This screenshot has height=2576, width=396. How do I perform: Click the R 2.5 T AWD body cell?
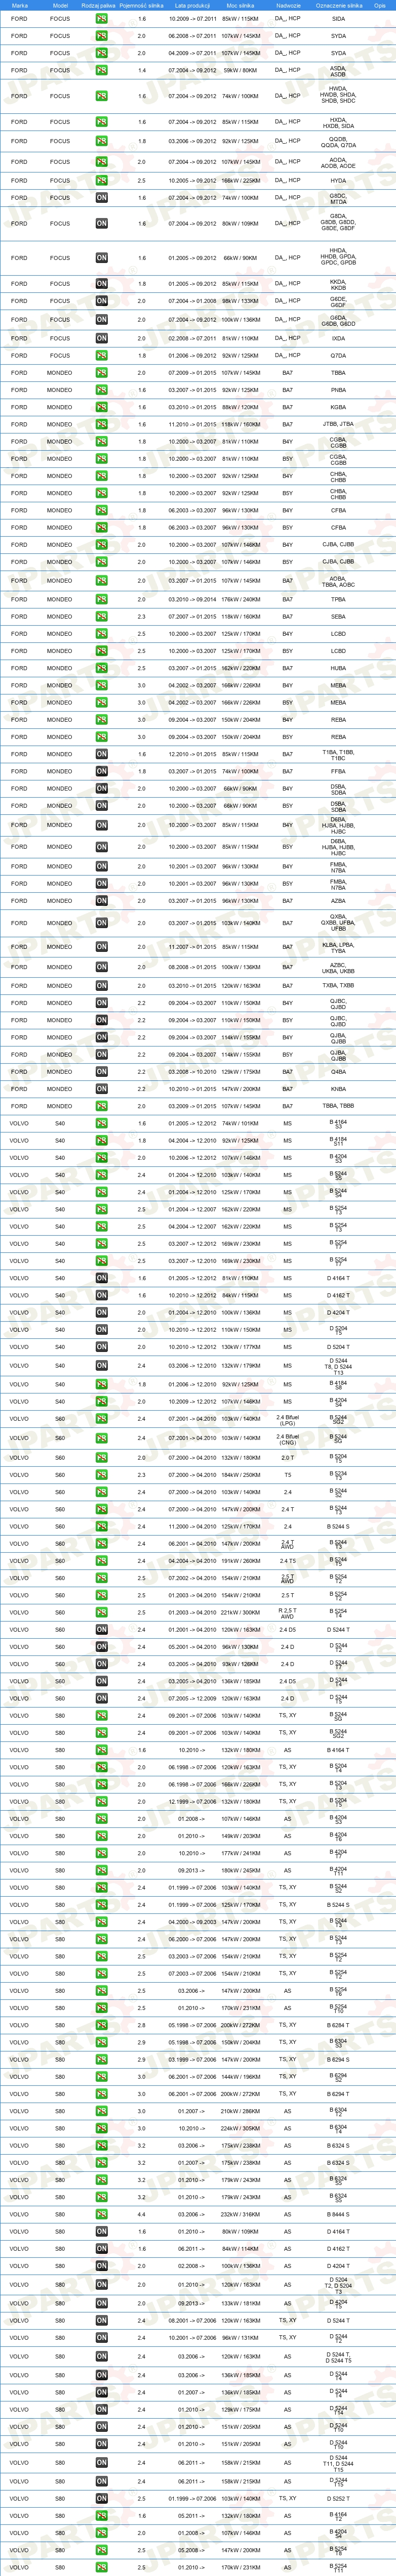pyautogui.click(x=287, y=1613)
